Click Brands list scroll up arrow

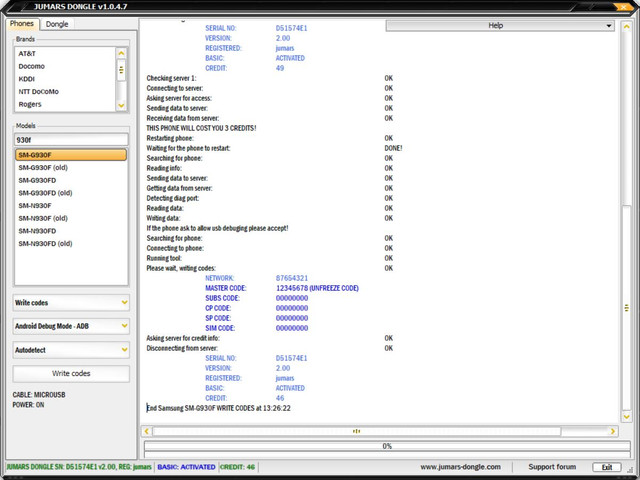(121, 53)
